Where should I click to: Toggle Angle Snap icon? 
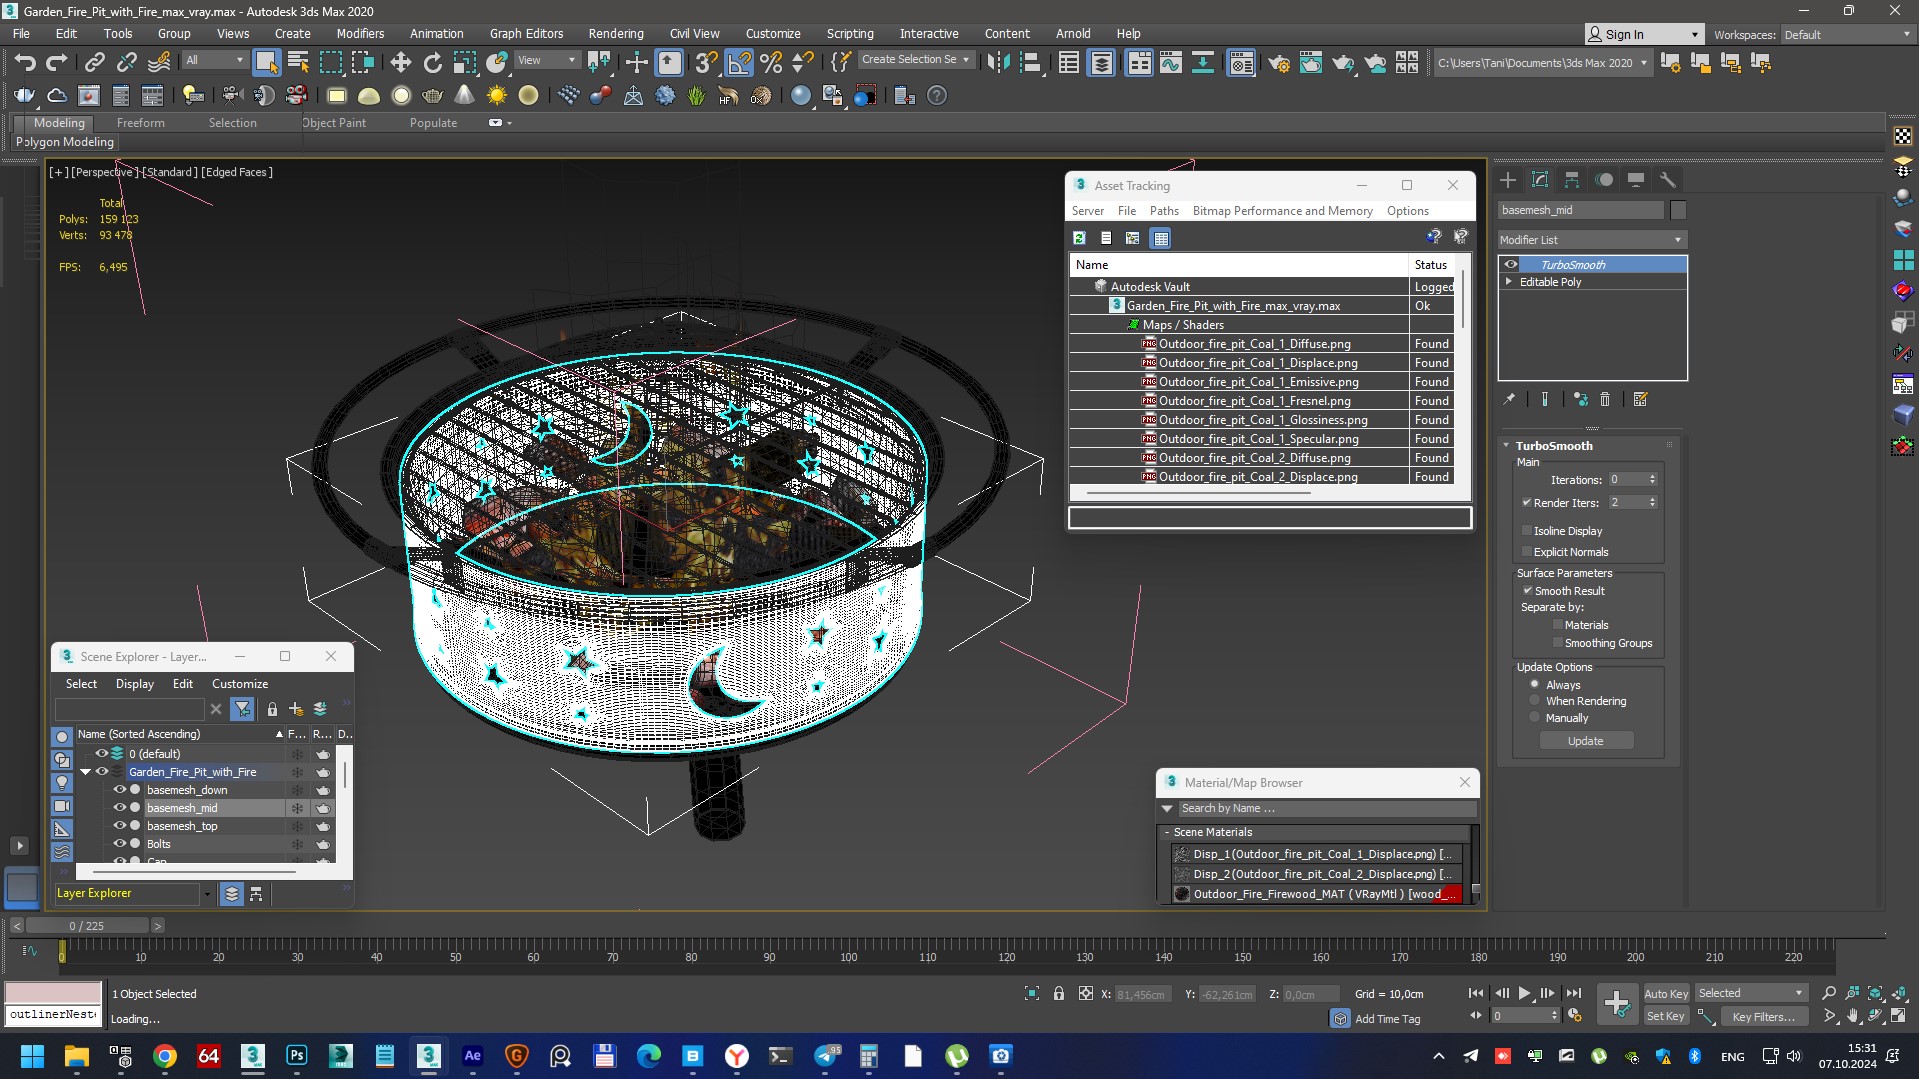[739, 62]
